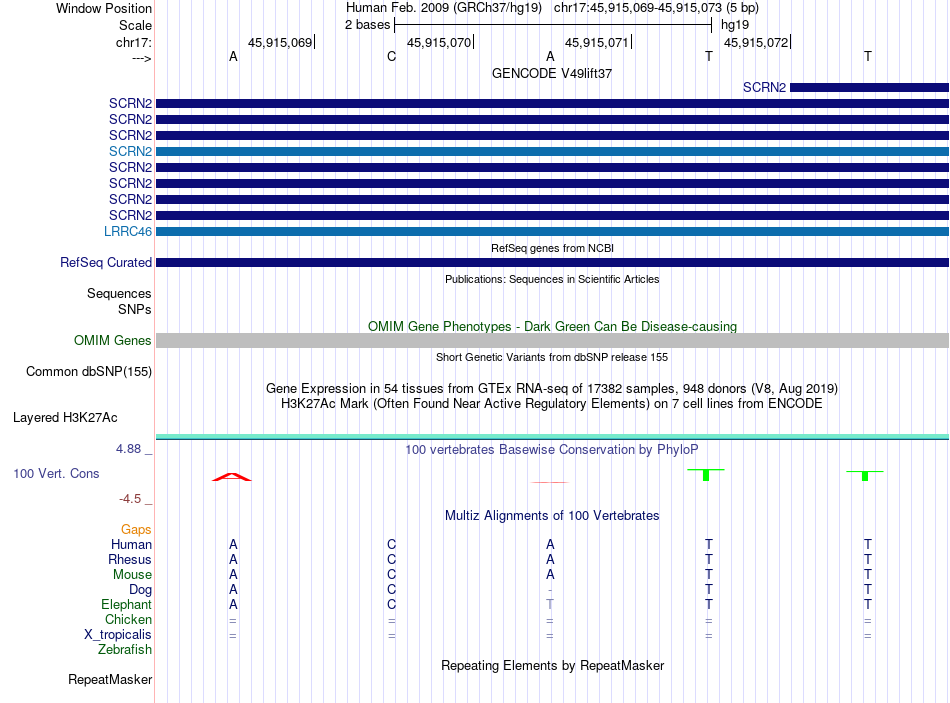This screenshot has height=703, width=950.
Task: Click the 45,915,070 position marker
Action: coord(439,42)
